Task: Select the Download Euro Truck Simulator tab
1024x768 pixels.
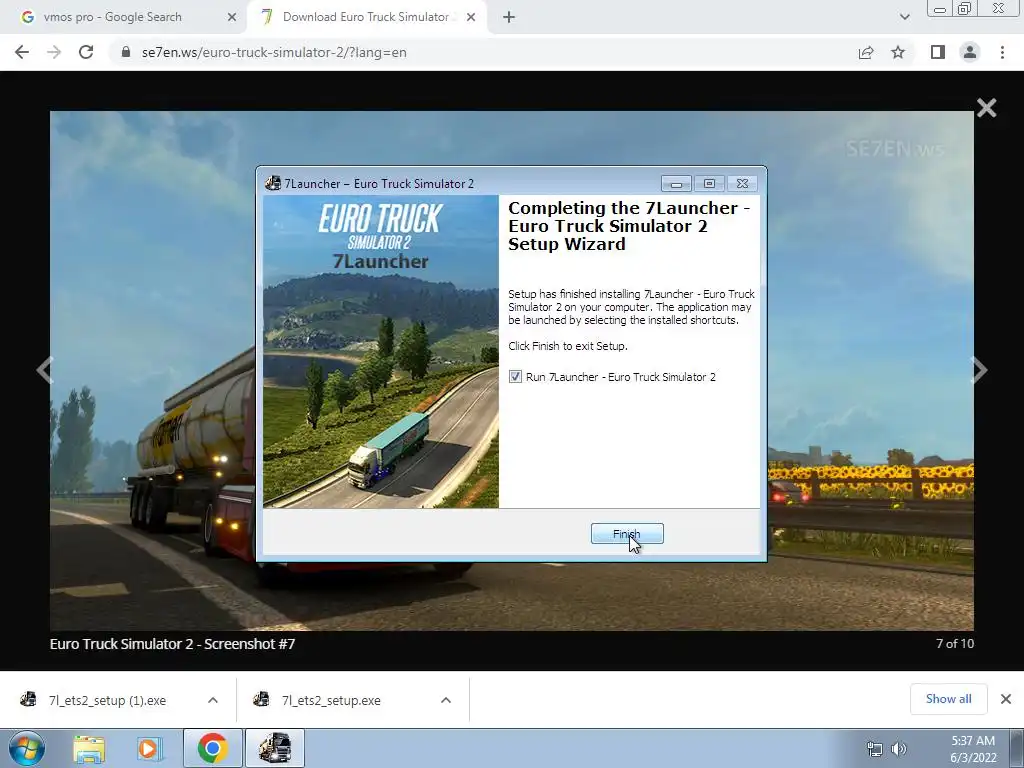Action: pos(366,17)
